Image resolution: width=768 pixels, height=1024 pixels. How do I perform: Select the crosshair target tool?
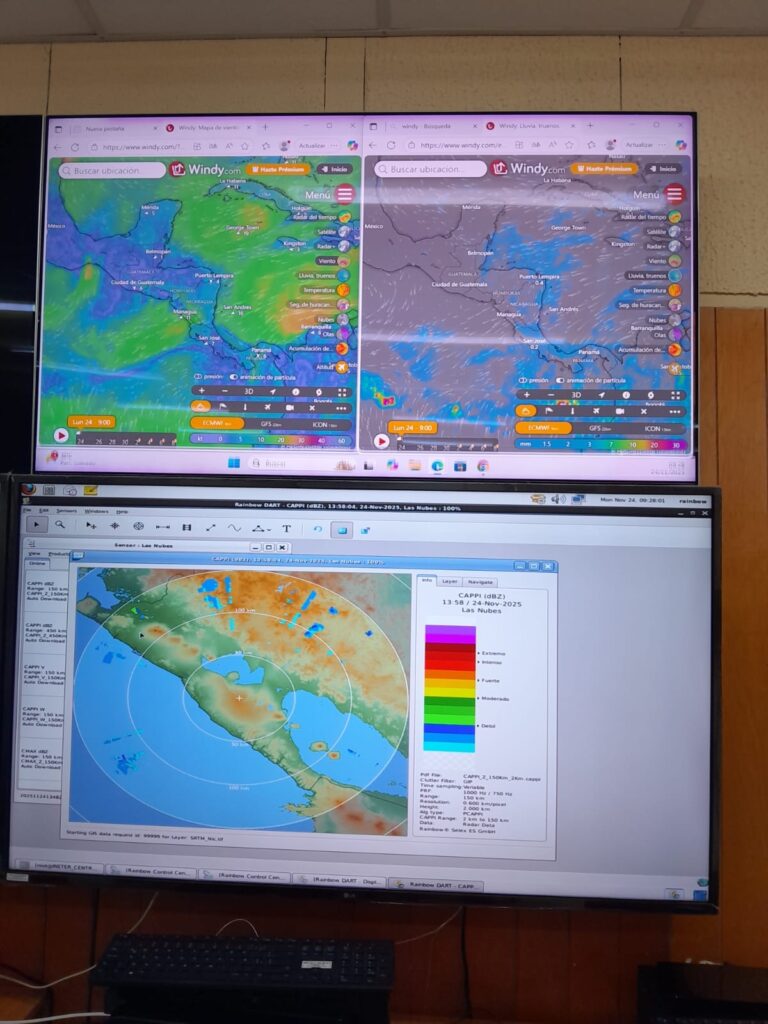pyautogui.click(x=138, y=526)
